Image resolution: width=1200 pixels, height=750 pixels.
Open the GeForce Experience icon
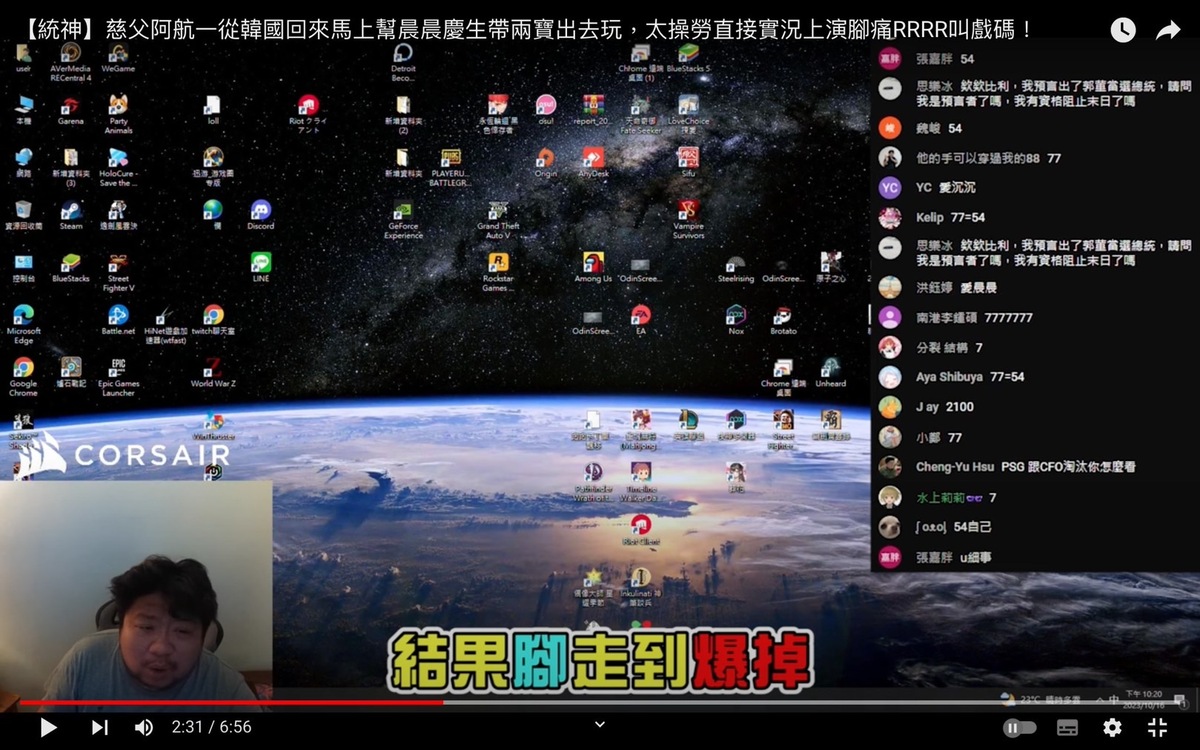(403, 219)
